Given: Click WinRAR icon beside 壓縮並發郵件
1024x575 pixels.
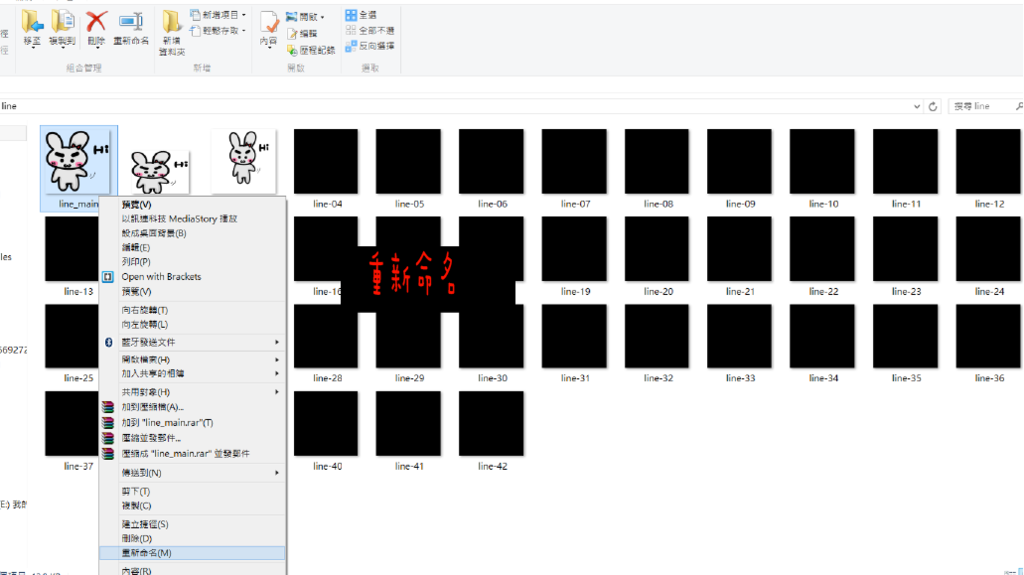Looking at the screenshot, I should click(108, 438).
